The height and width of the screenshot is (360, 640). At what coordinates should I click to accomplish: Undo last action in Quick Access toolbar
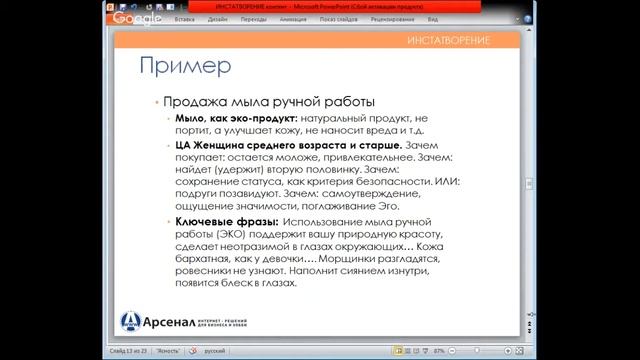click(134, 7)
